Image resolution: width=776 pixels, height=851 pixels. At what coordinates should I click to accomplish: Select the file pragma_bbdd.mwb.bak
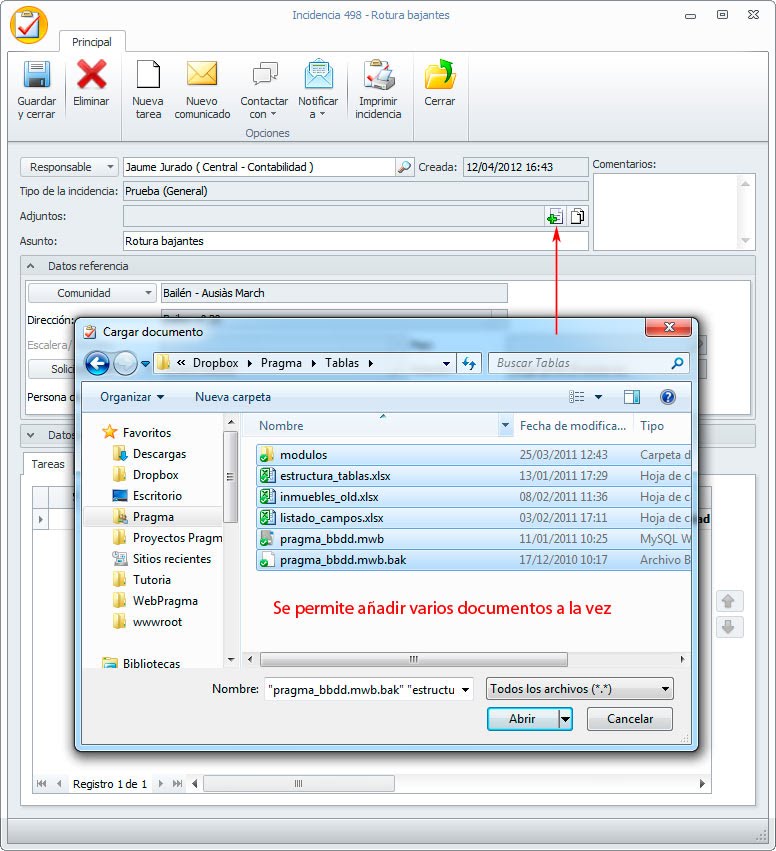(474, 560)
